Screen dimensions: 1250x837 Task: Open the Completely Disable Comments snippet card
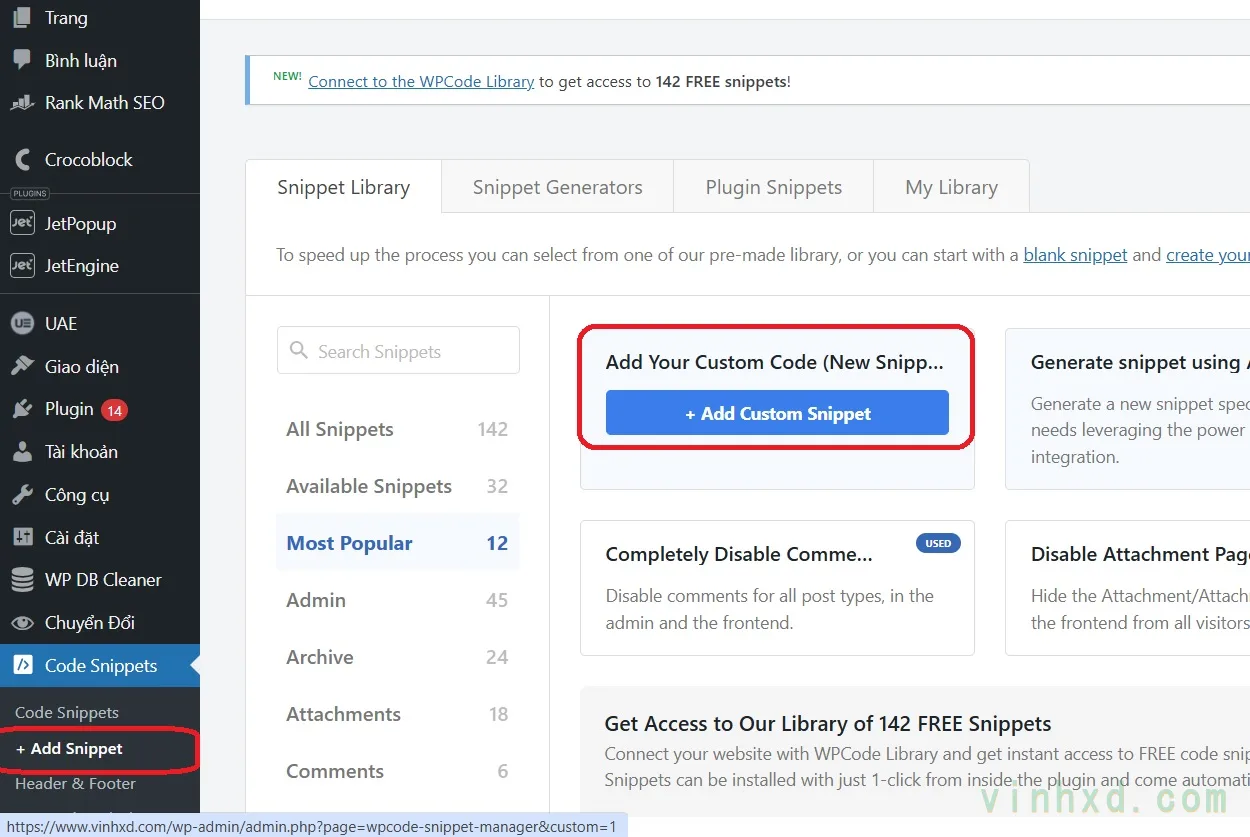point(777,588)
